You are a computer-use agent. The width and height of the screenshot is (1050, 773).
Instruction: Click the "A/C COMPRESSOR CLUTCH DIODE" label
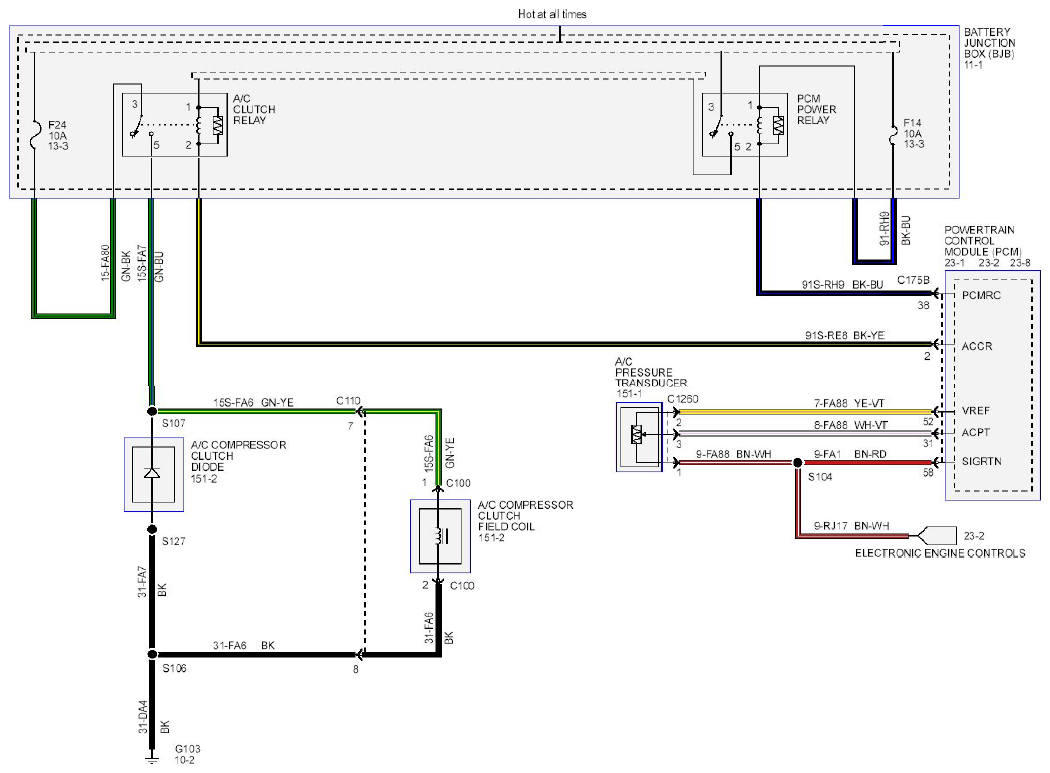pyautogui.click(x=238, y=456)
